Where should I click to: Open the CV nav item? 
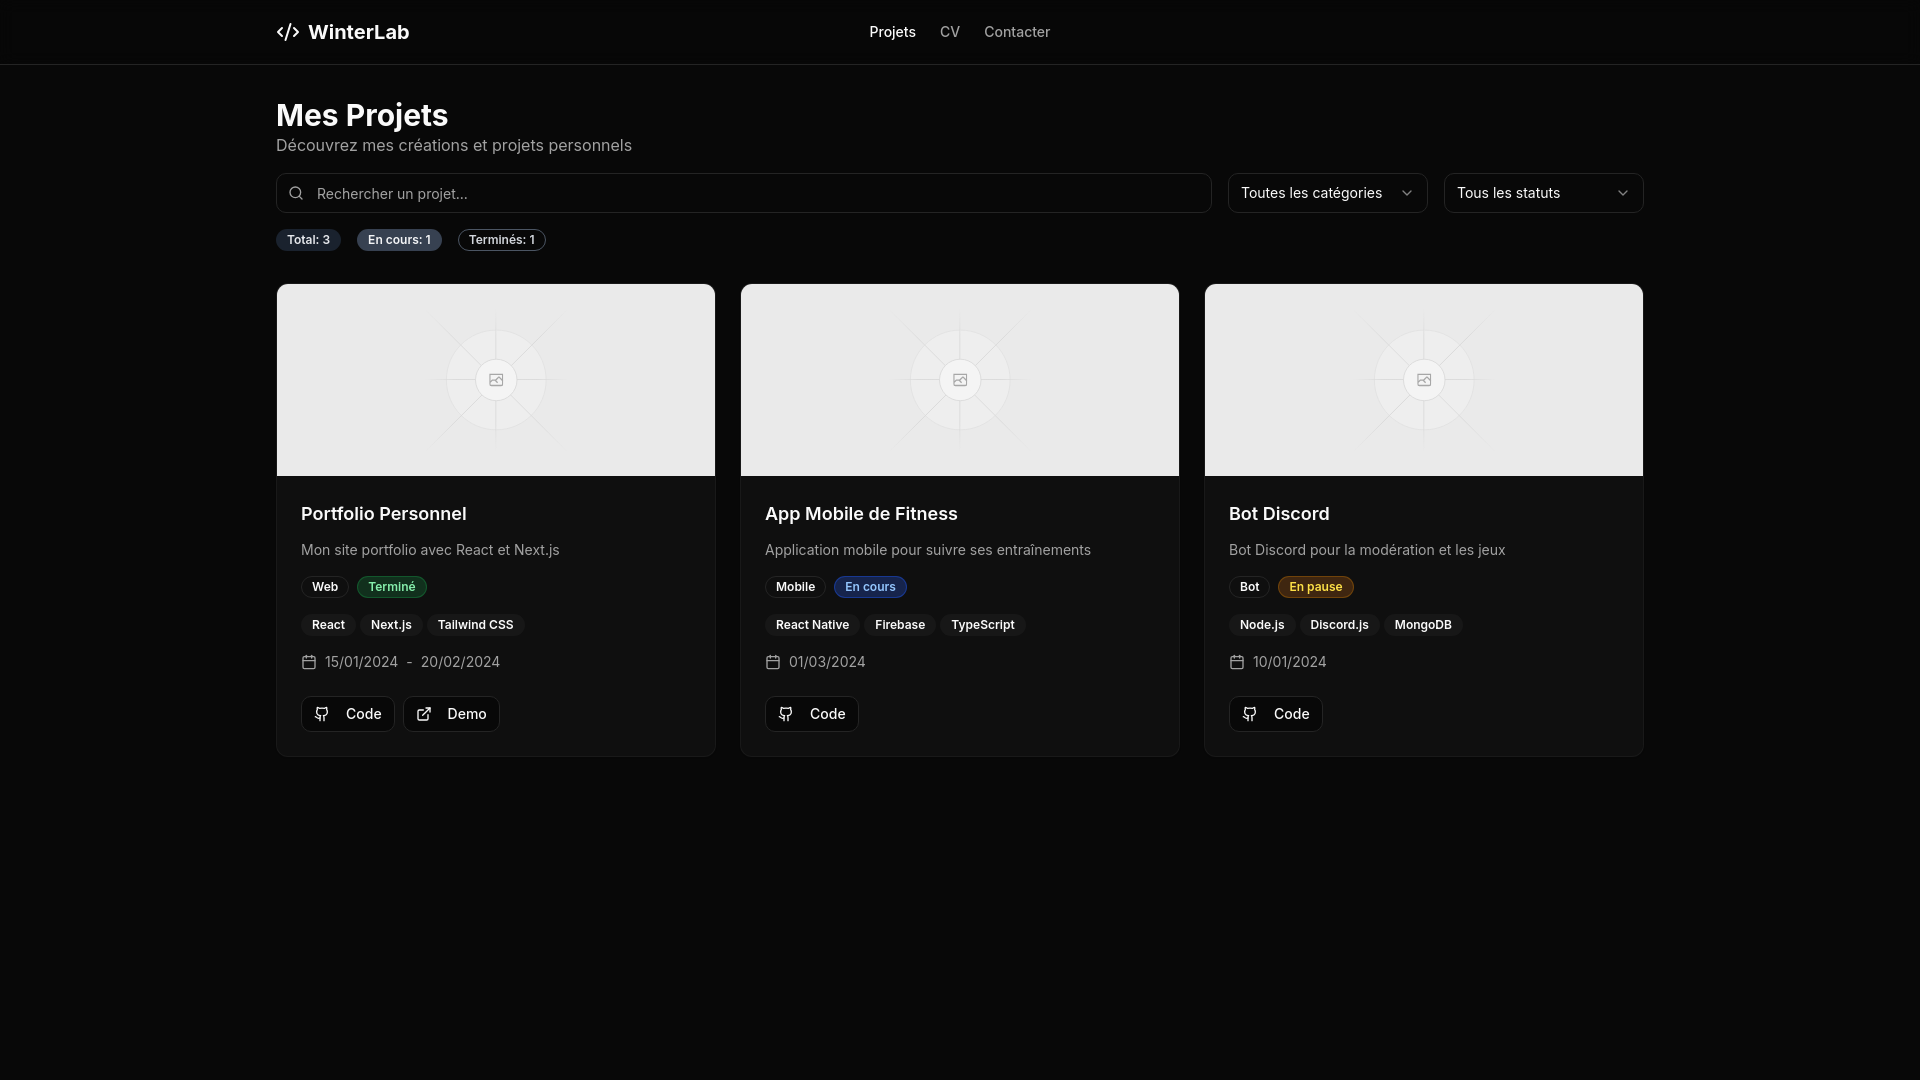[x=950, y=32]
